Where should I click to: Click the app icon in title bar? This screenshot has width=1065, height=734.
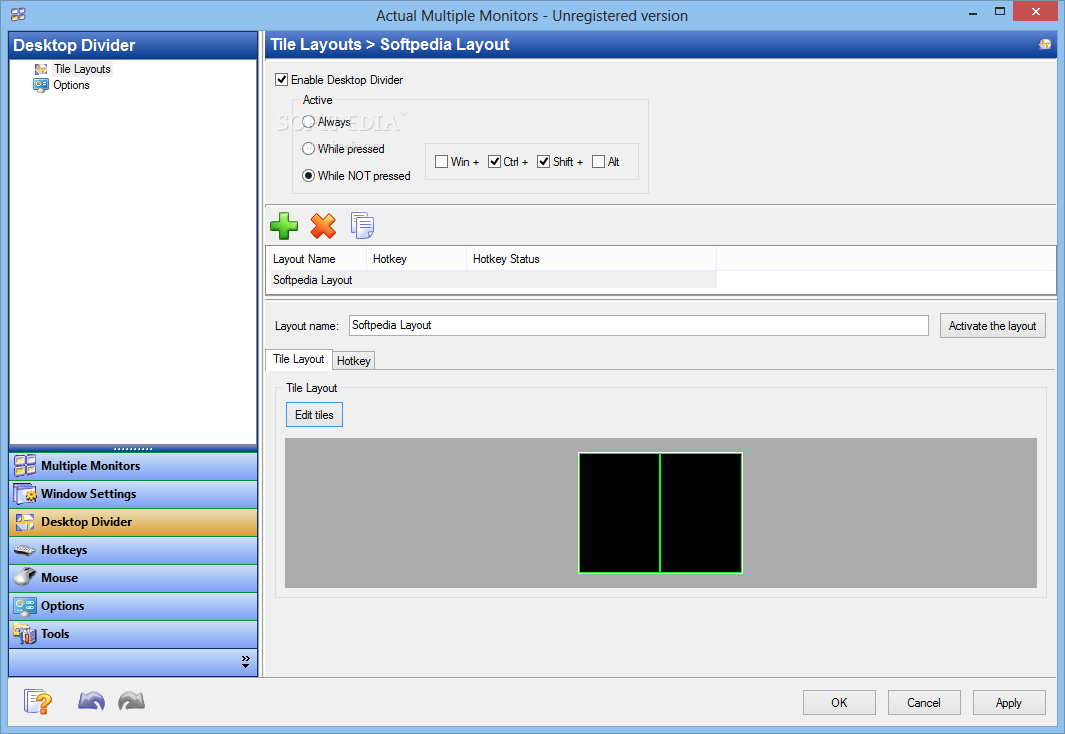[18, 14]
